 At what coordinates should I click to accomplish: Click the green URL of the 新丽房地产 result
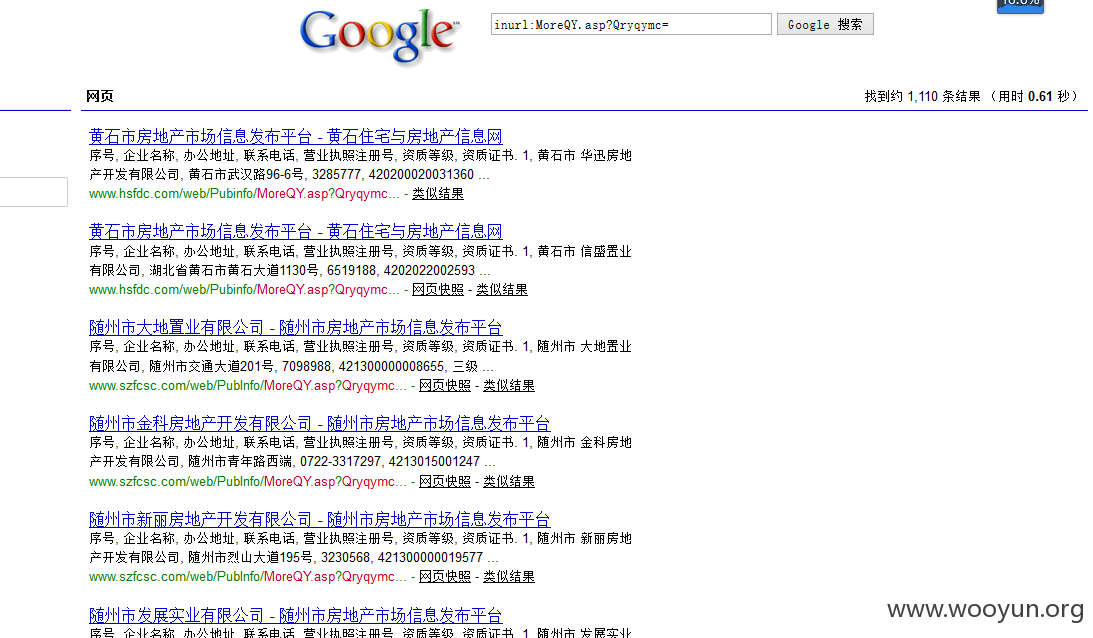pos(247,577)
